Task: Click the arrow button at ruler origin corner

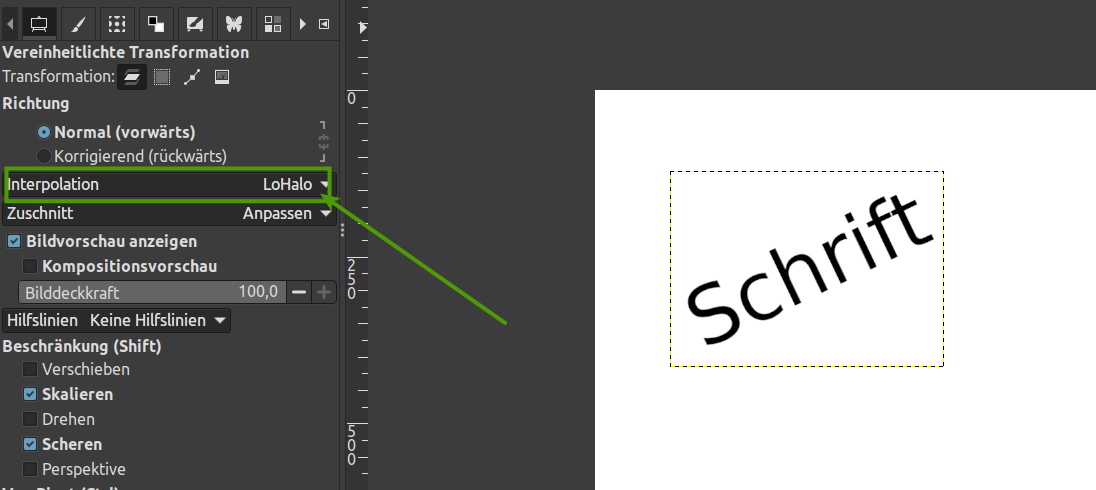Action: coord(362,28)
